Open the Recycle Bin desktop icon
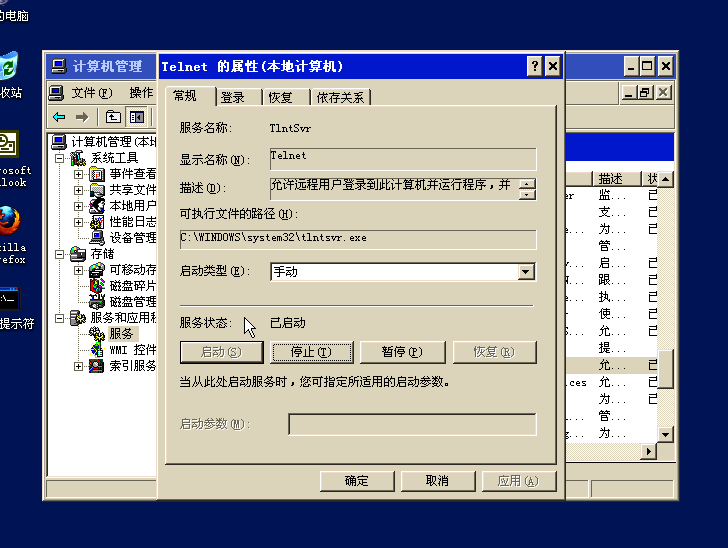This screenshot has width=728, height=548. [x=8, y=66]
